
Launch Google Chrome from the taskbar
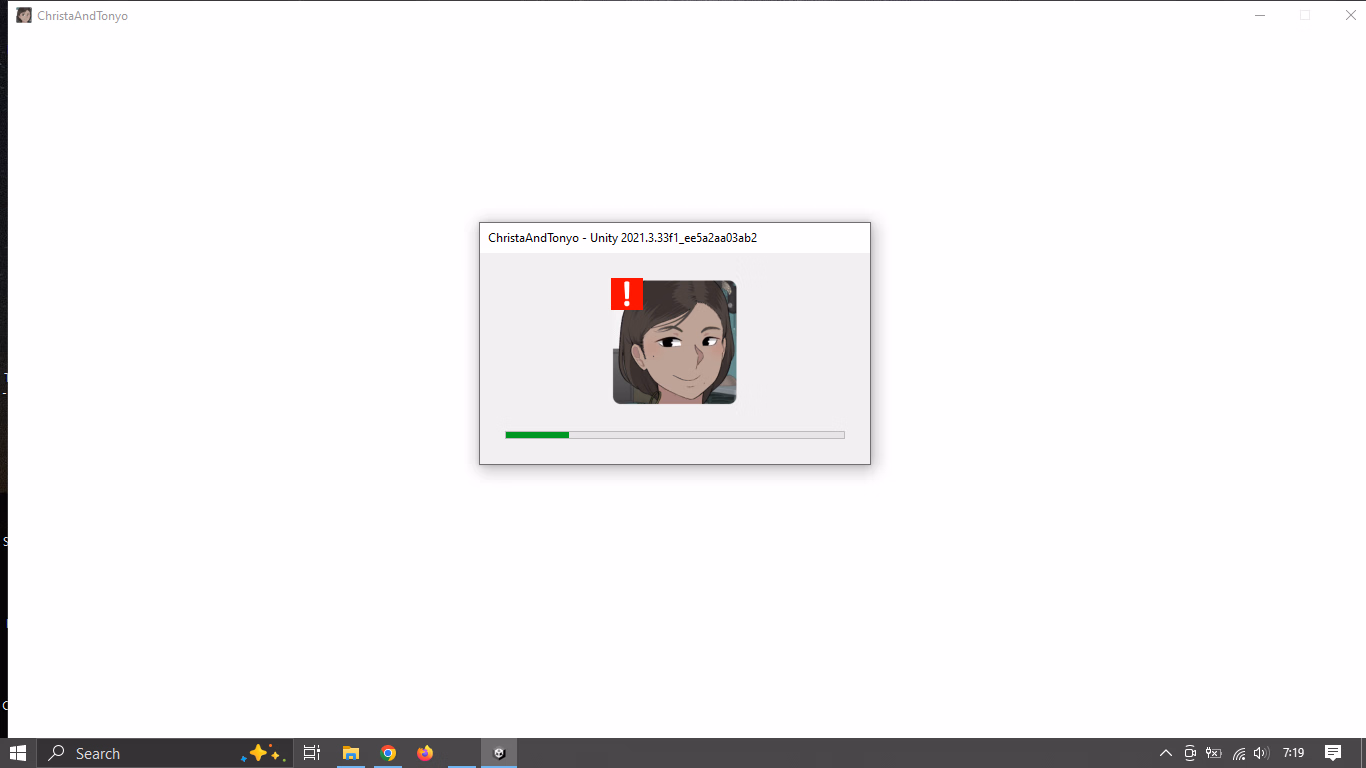point(388,753)
